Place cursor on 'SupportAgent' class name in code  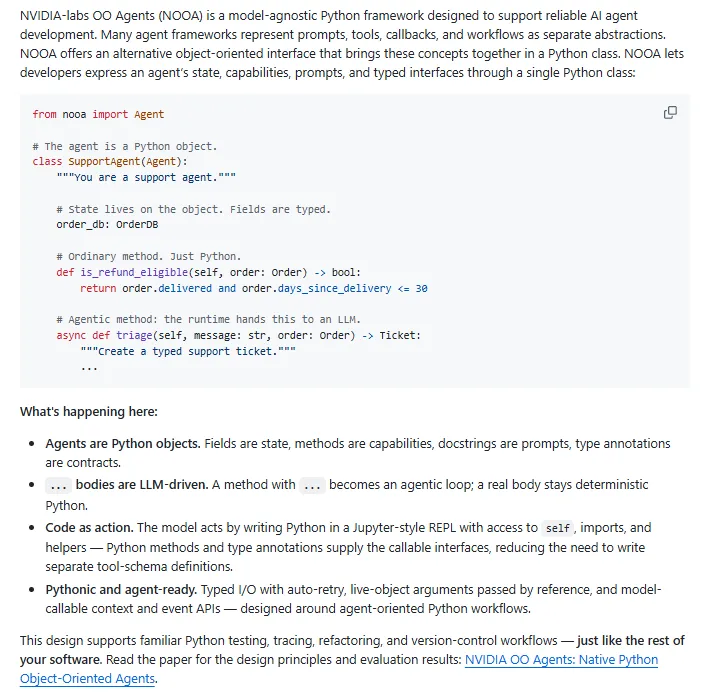[104, 162]
